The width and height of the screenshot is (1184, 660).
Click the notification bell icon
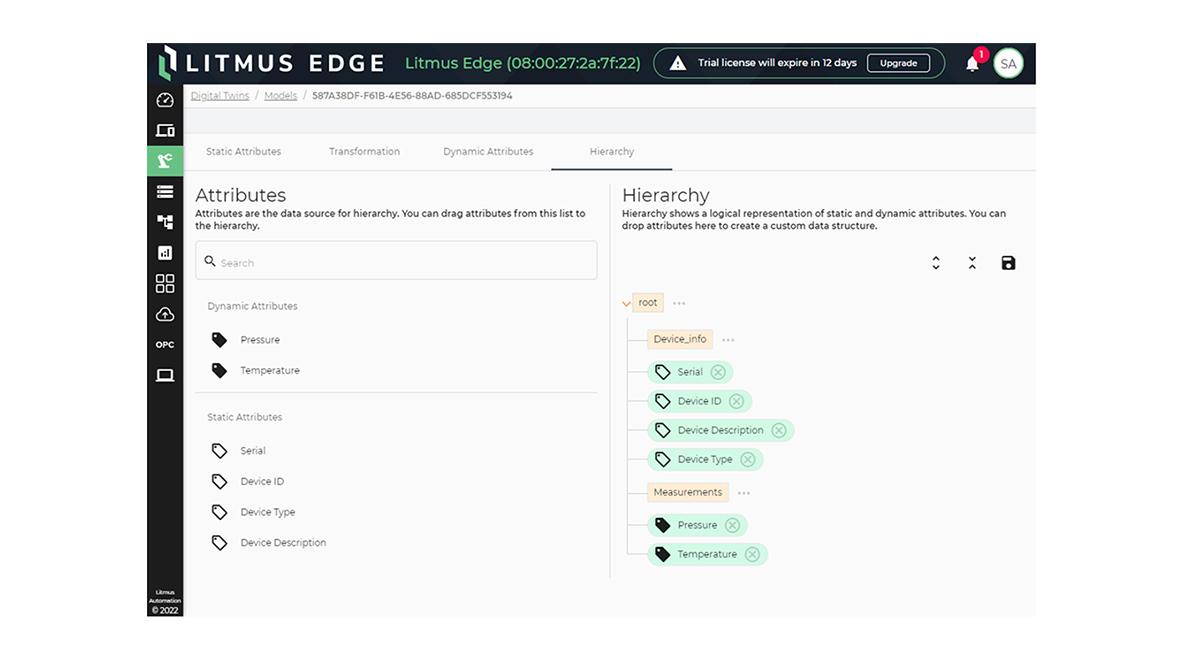972,64
